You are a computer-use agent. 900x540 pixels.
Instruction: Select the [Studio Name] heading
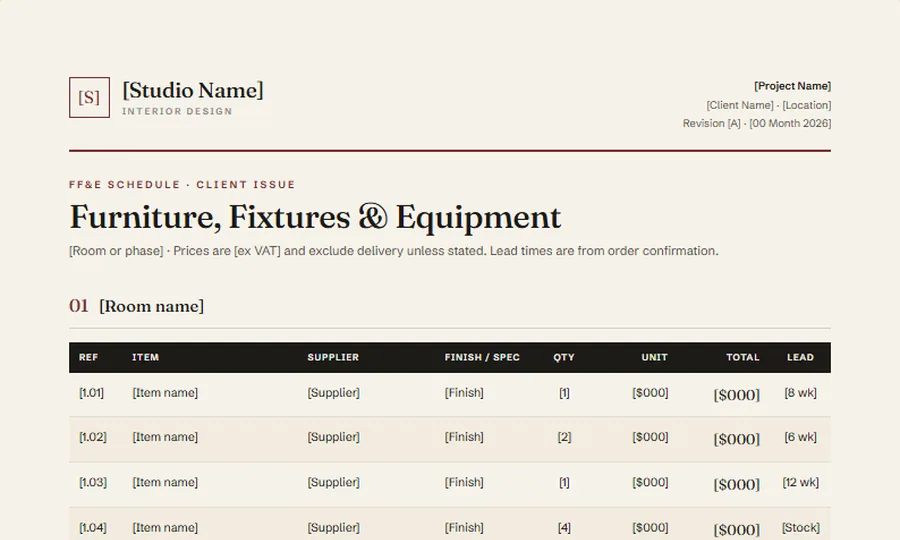coord(193,91)
